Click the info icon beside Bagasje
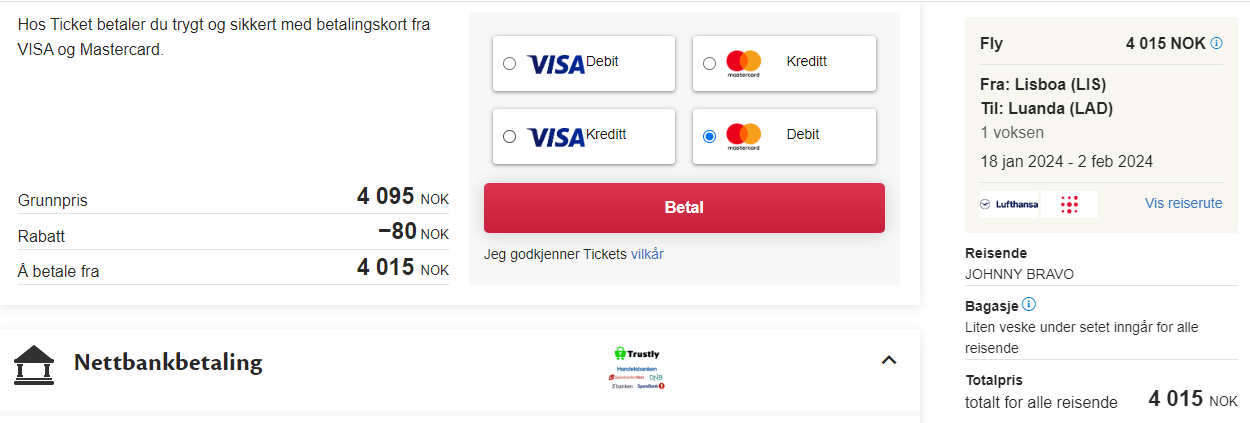 click(1029, 304)
